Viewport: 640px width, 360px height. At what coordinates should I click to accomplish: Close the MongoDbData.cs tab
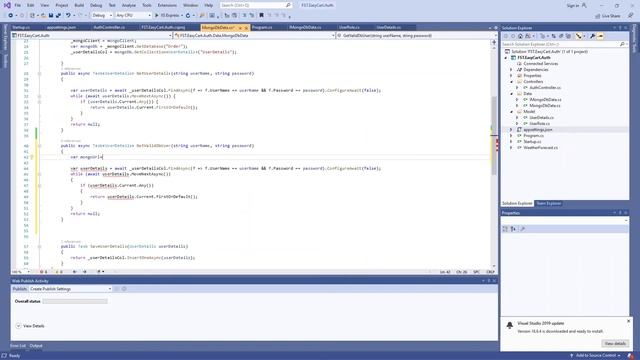pos(246,28)
